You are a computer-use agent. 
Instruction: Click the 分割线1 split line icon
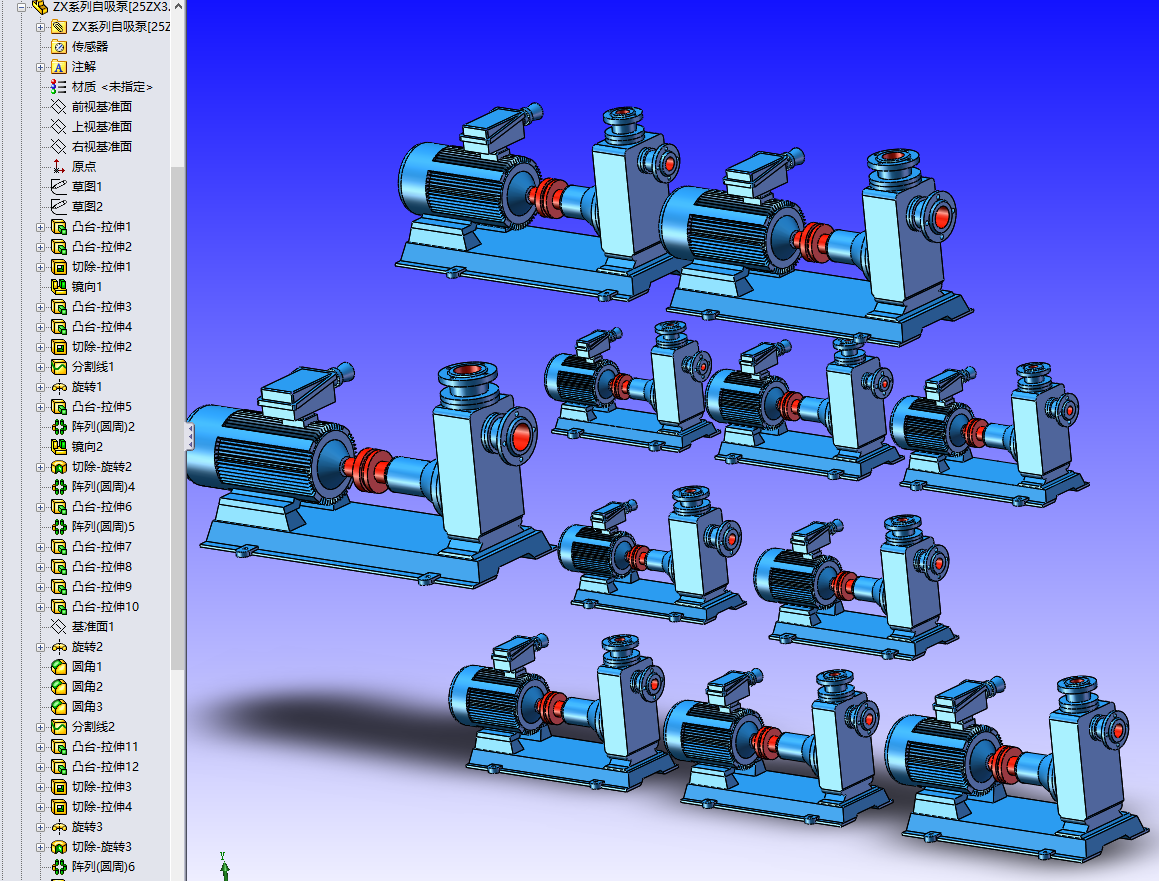click(x=59, y=367)
